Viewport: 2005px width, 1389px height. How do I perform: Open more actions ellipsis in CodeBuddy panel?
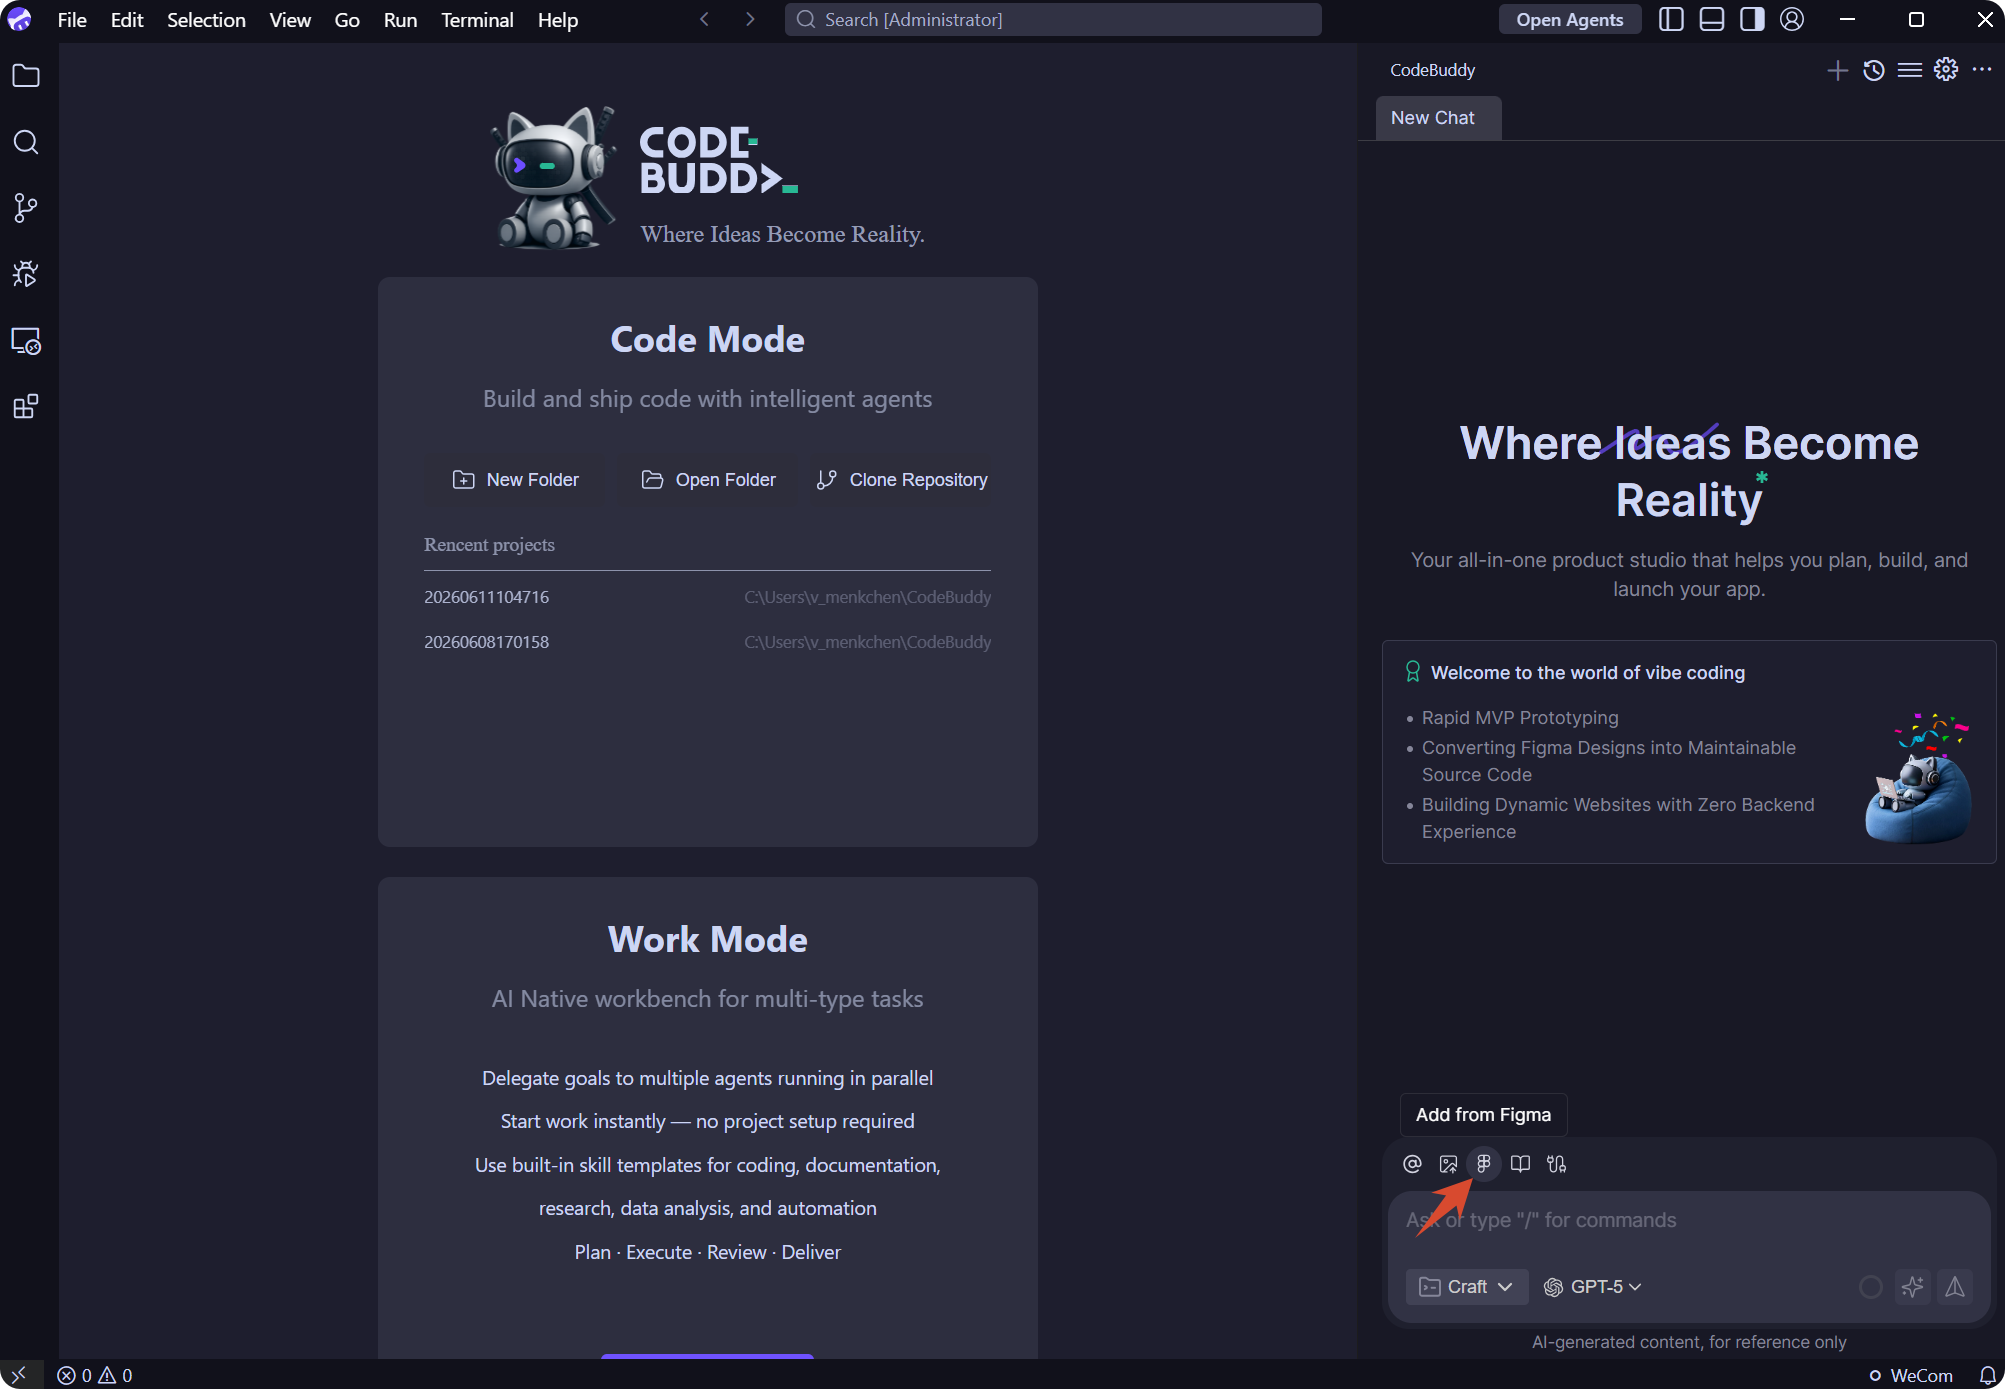(x=1982, y=70)
